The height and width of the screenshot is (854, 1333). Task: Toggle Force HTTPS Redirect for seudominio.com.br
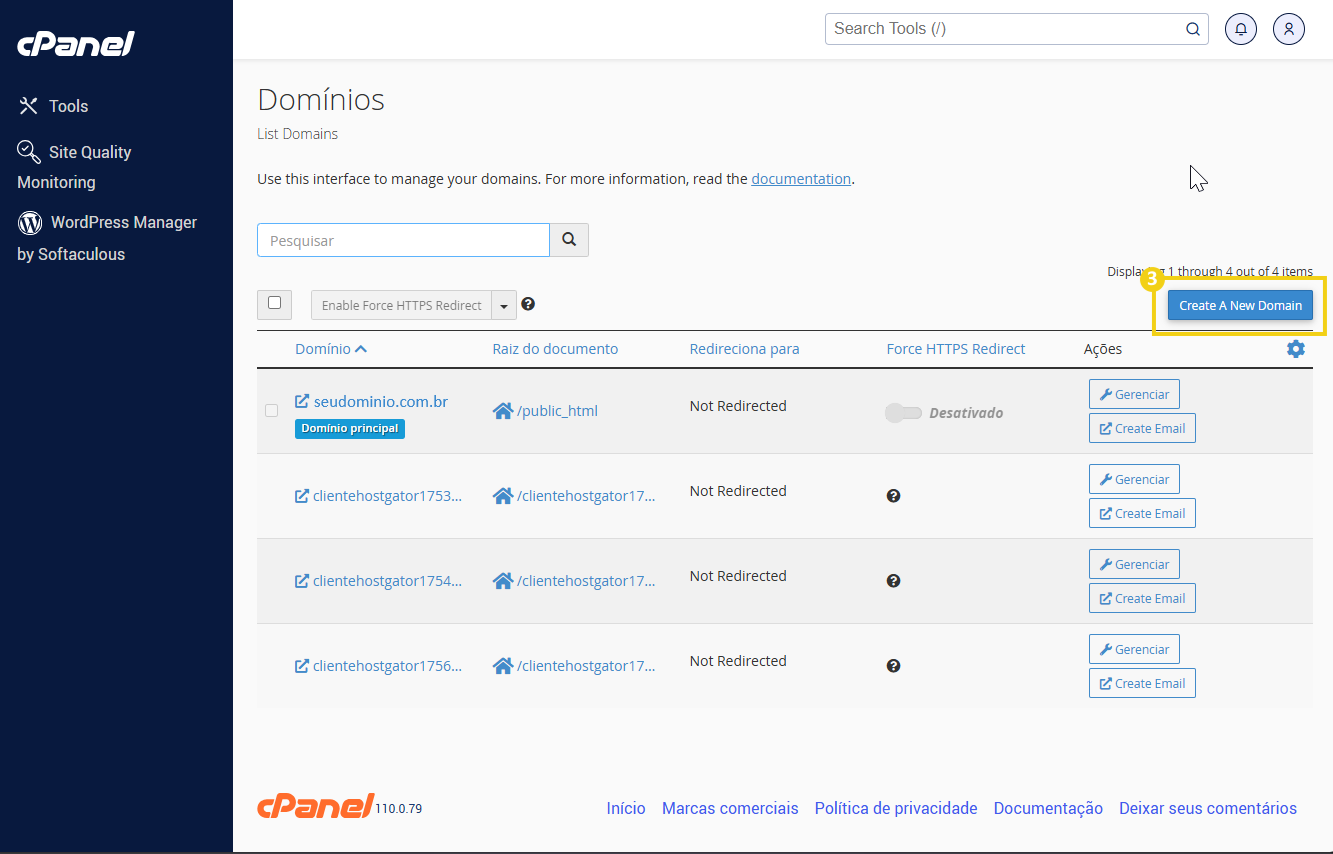903,412
